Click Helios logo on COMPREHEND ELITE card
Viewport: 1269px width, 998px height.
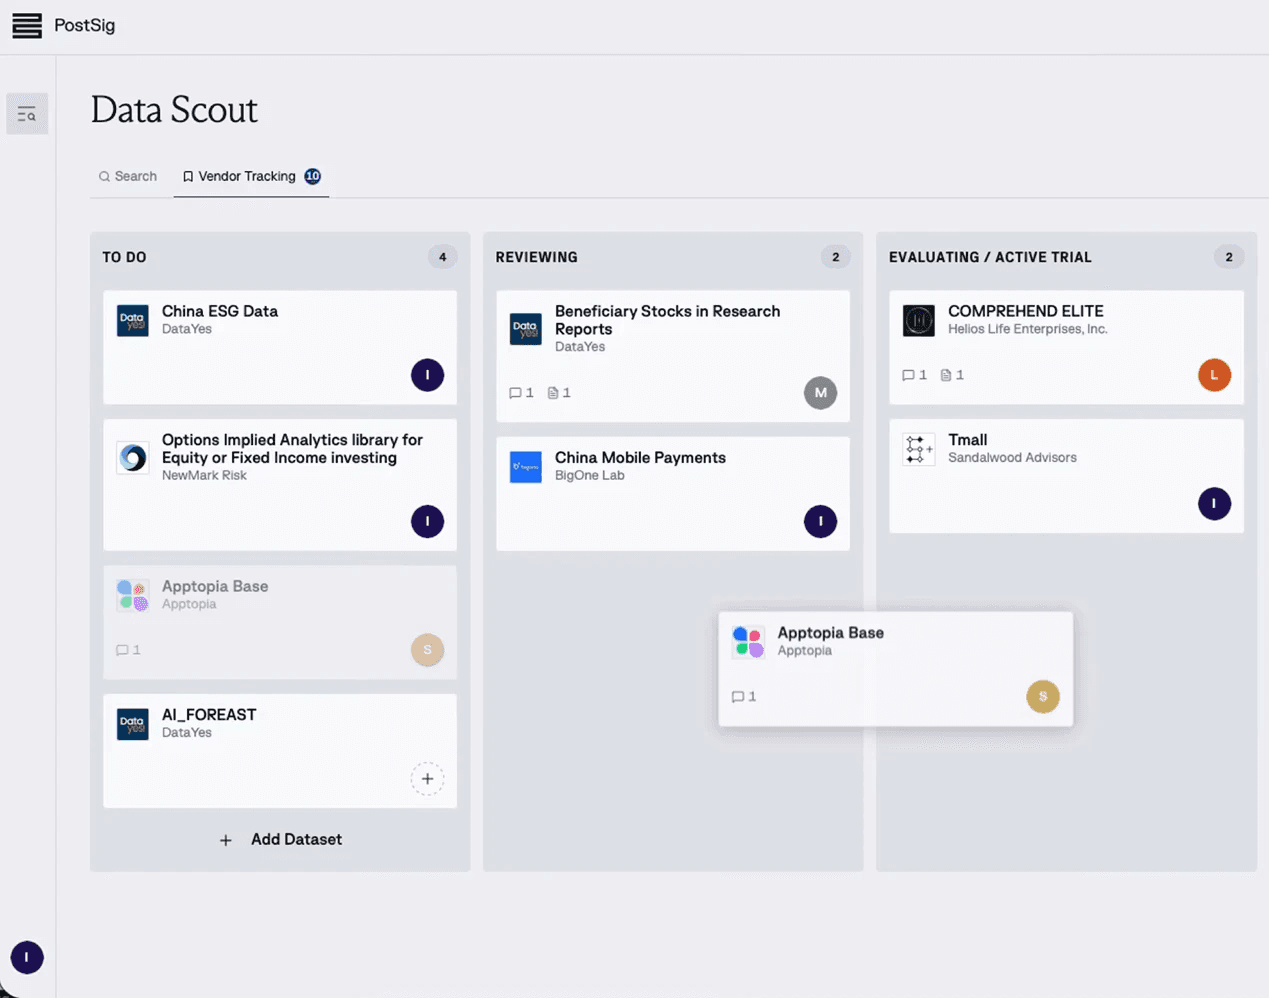point(919,321)
